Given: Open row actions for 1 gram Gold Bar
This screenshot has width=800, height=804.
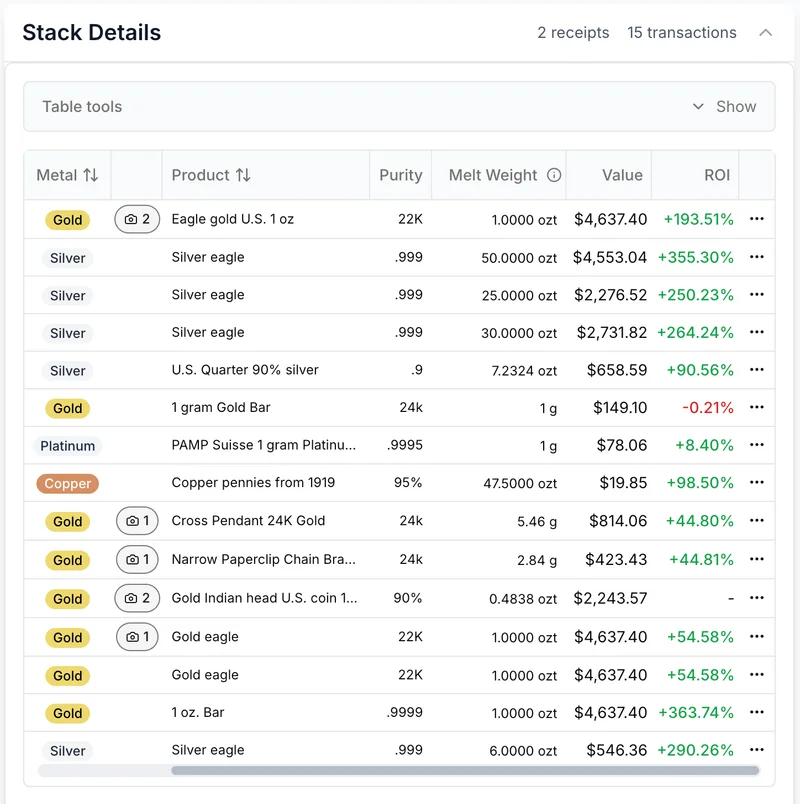Looking at the screenshot, I should 758,408.
